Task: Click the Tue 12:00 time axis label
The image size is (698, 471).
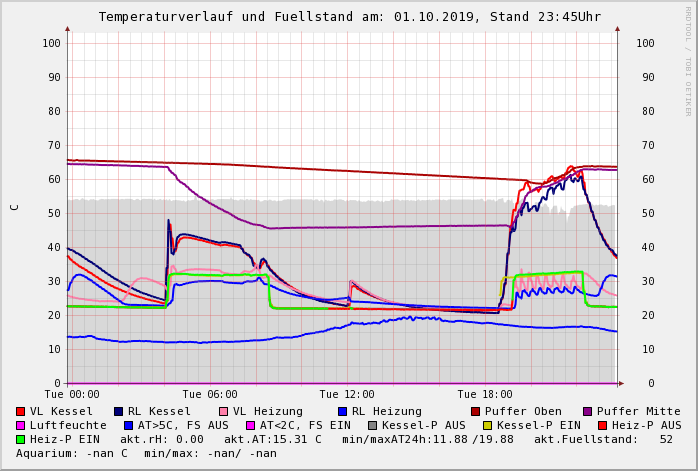Action: point(347,394)
